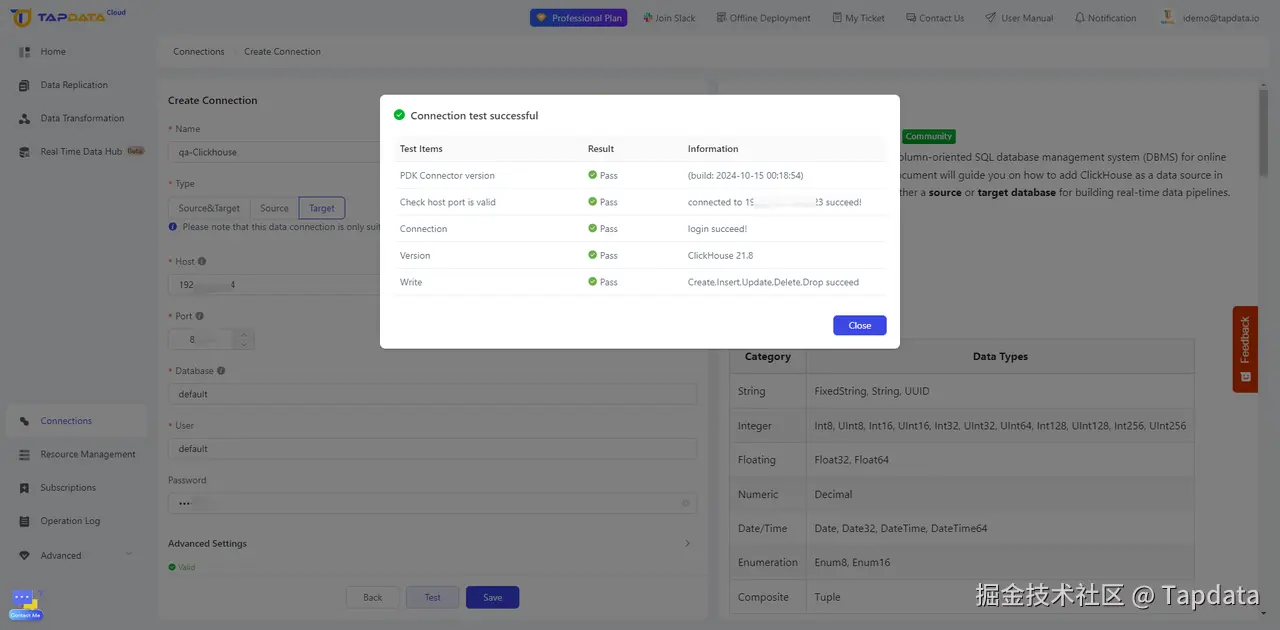Image resolution: width=1280 pixels, height=630 pixels.
Task: Click the 'Float32, Float64' data types cell
Action: pyautogui.click(x=1000, y=460)
